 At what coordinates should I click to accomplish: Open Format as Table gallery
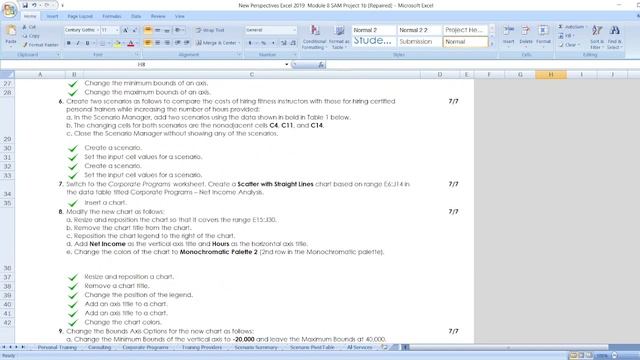coord(339,37)
